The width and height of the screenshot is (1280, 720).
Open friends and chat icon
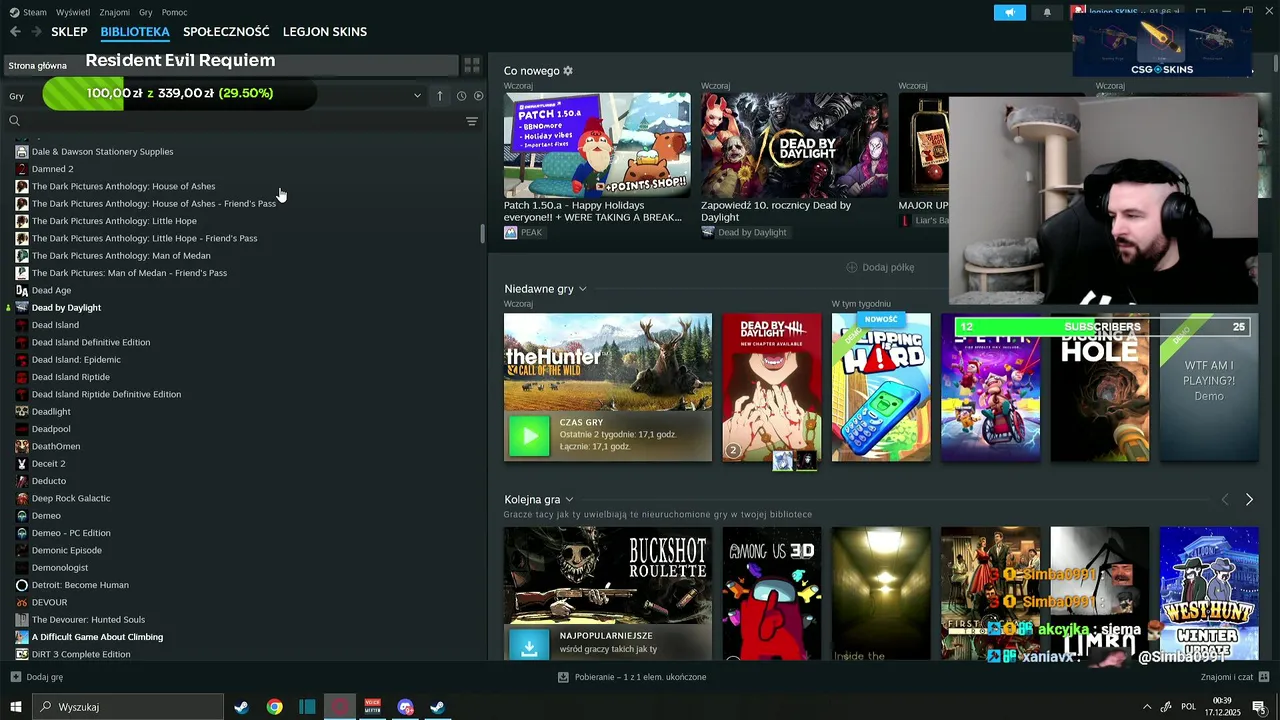tap(1263, 677)
